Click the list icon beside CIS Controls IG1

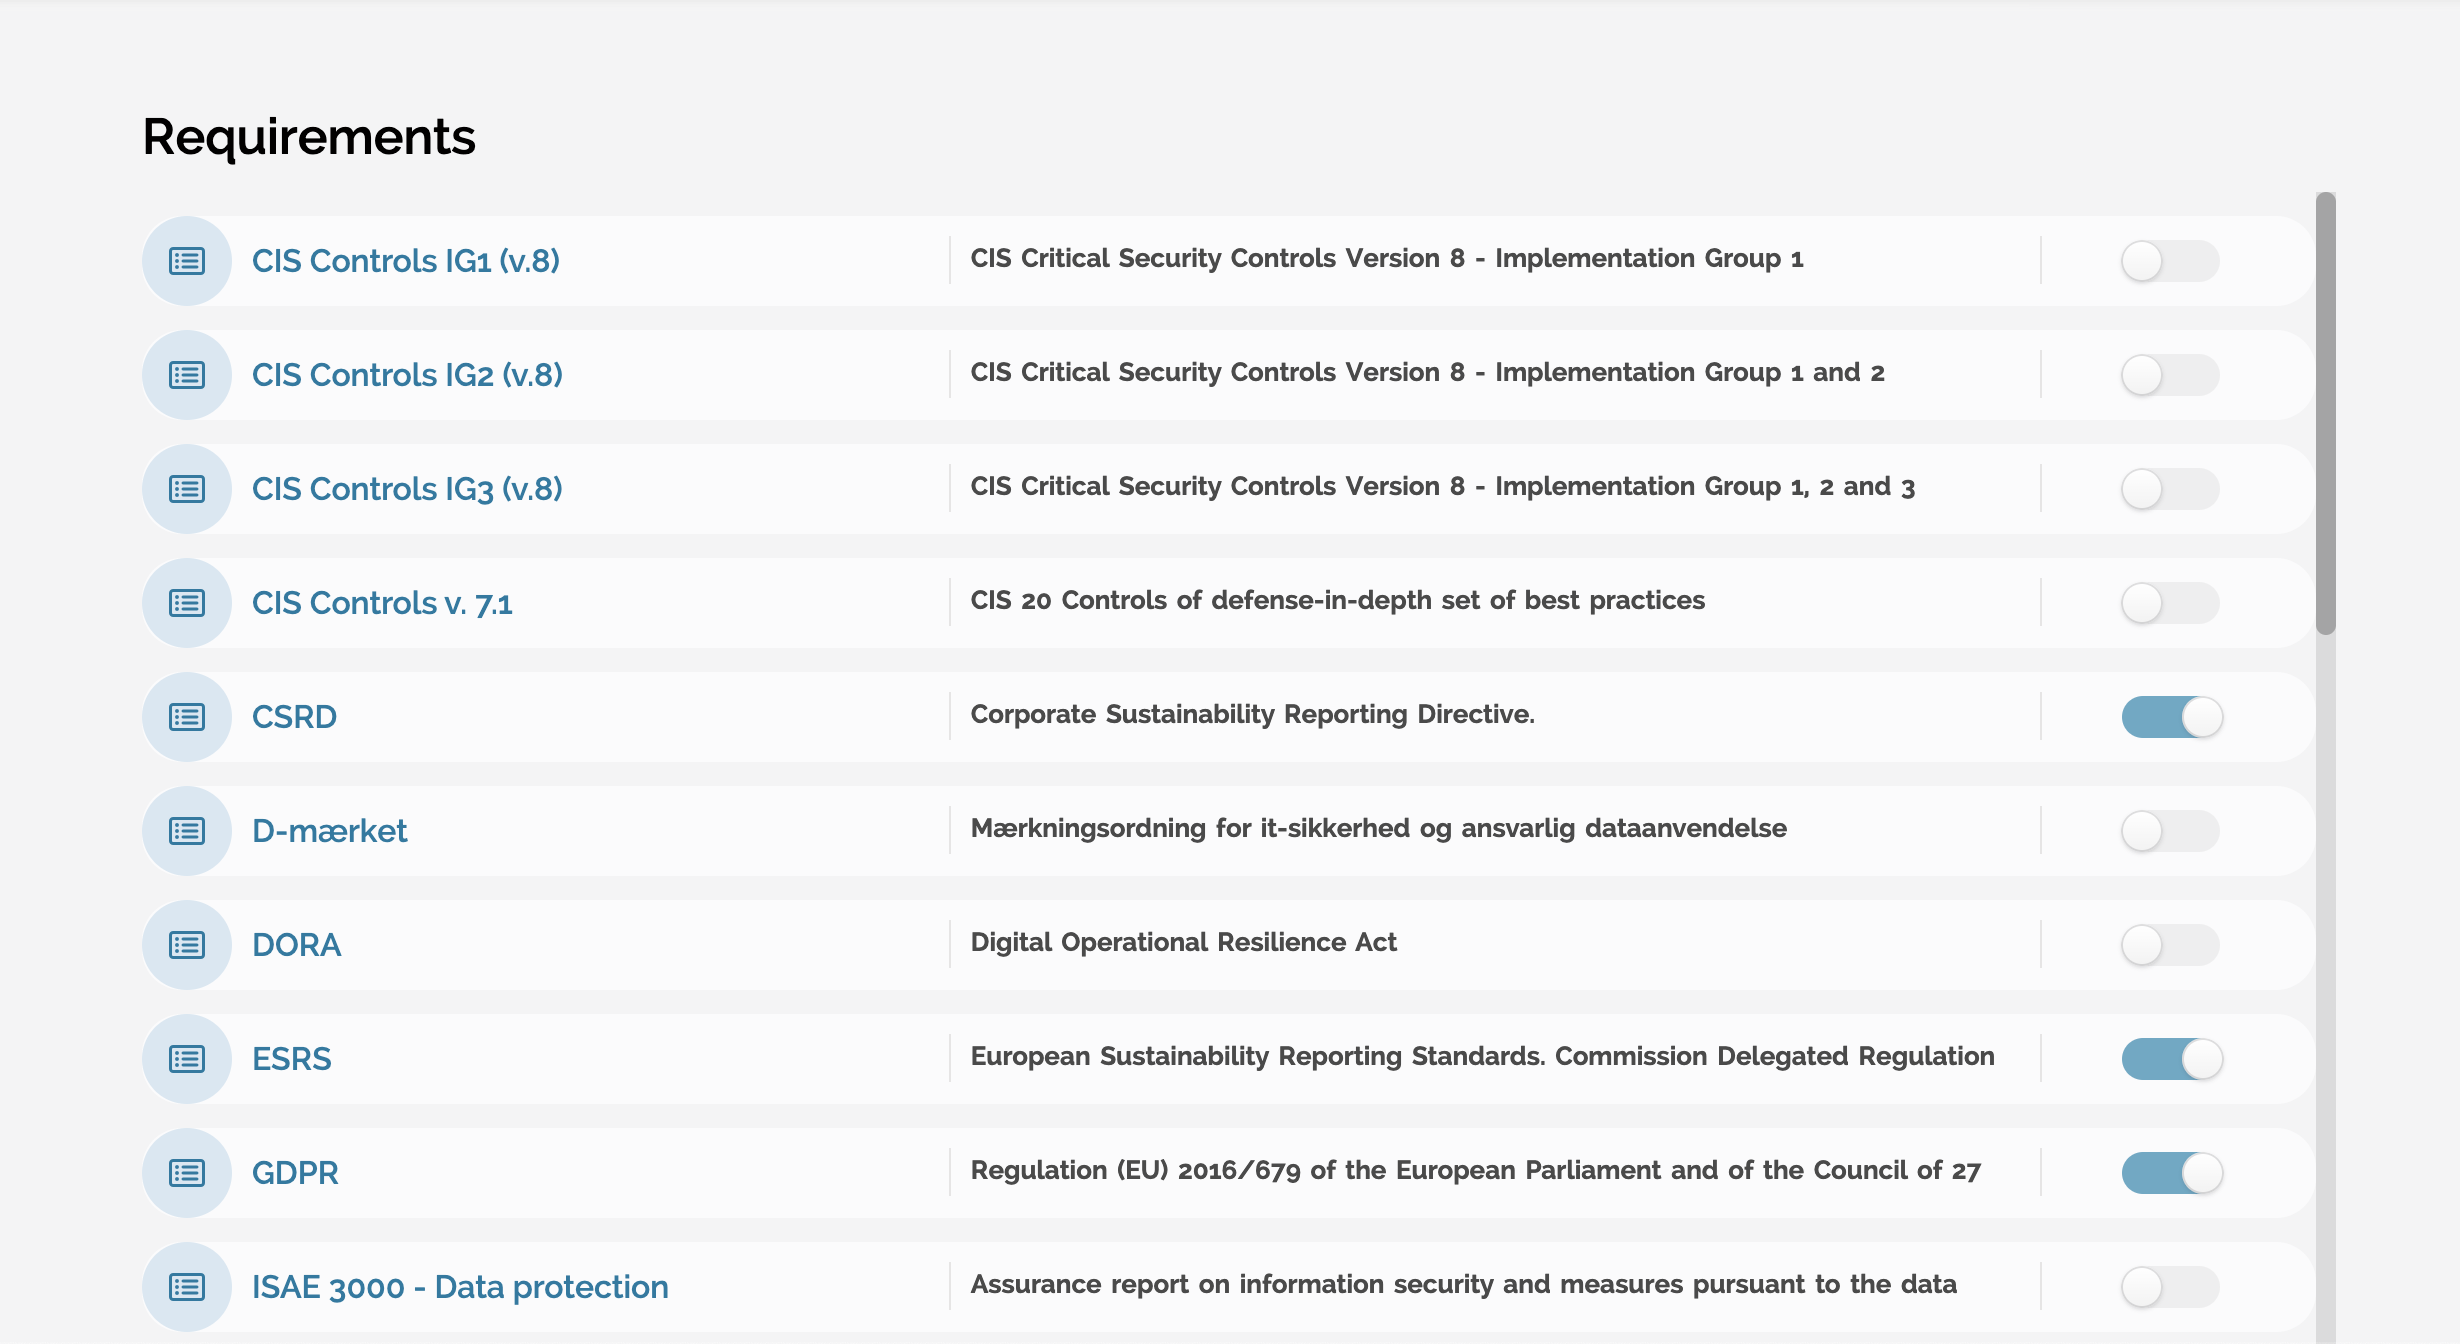coord(187,261)
